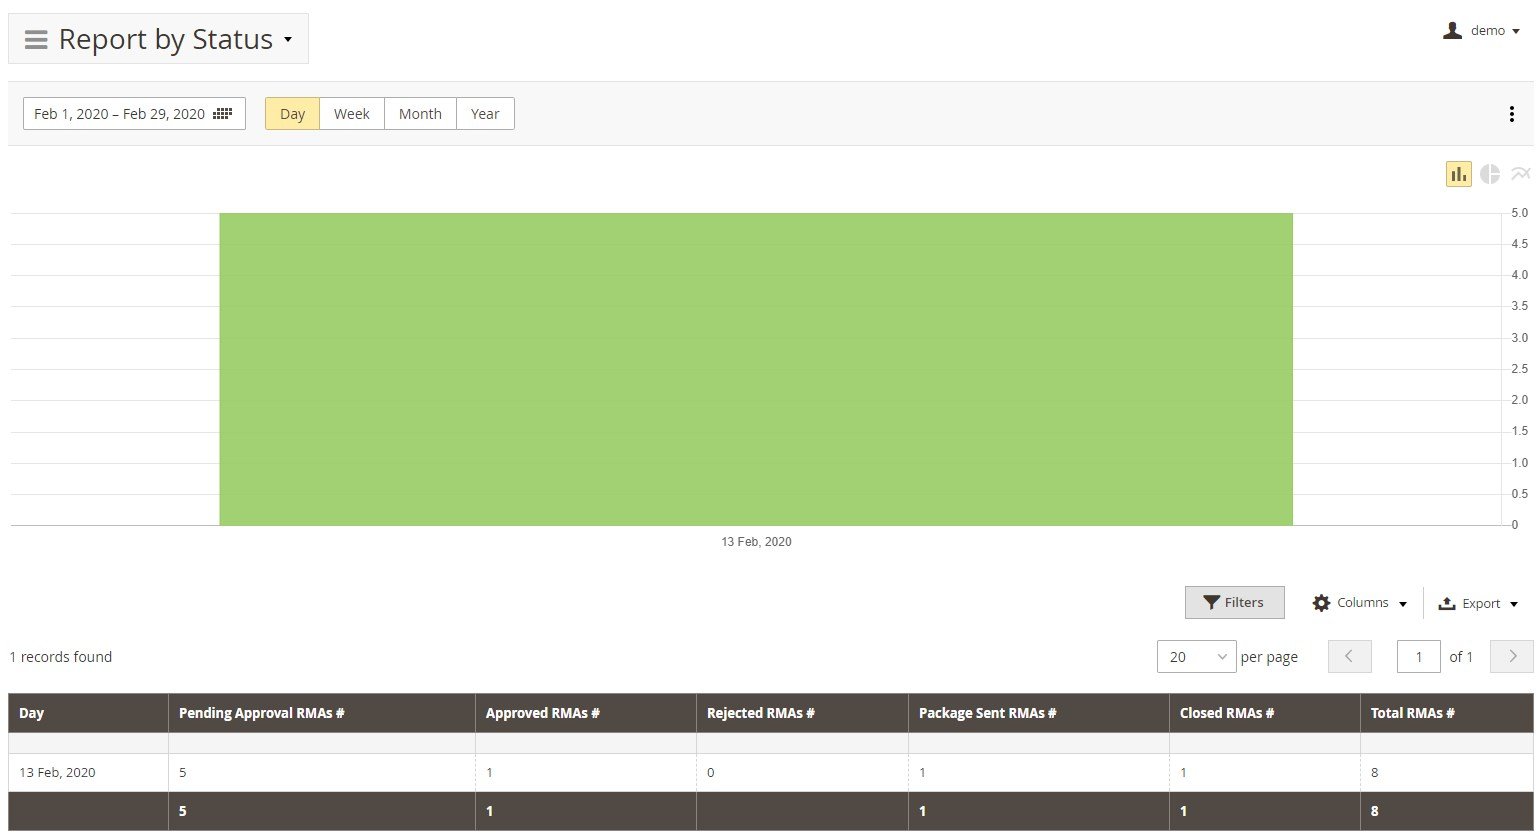This screenshot has width=1538, height=837.
Task: Click the gear icon for Columns
Action: pos(1321,603)
